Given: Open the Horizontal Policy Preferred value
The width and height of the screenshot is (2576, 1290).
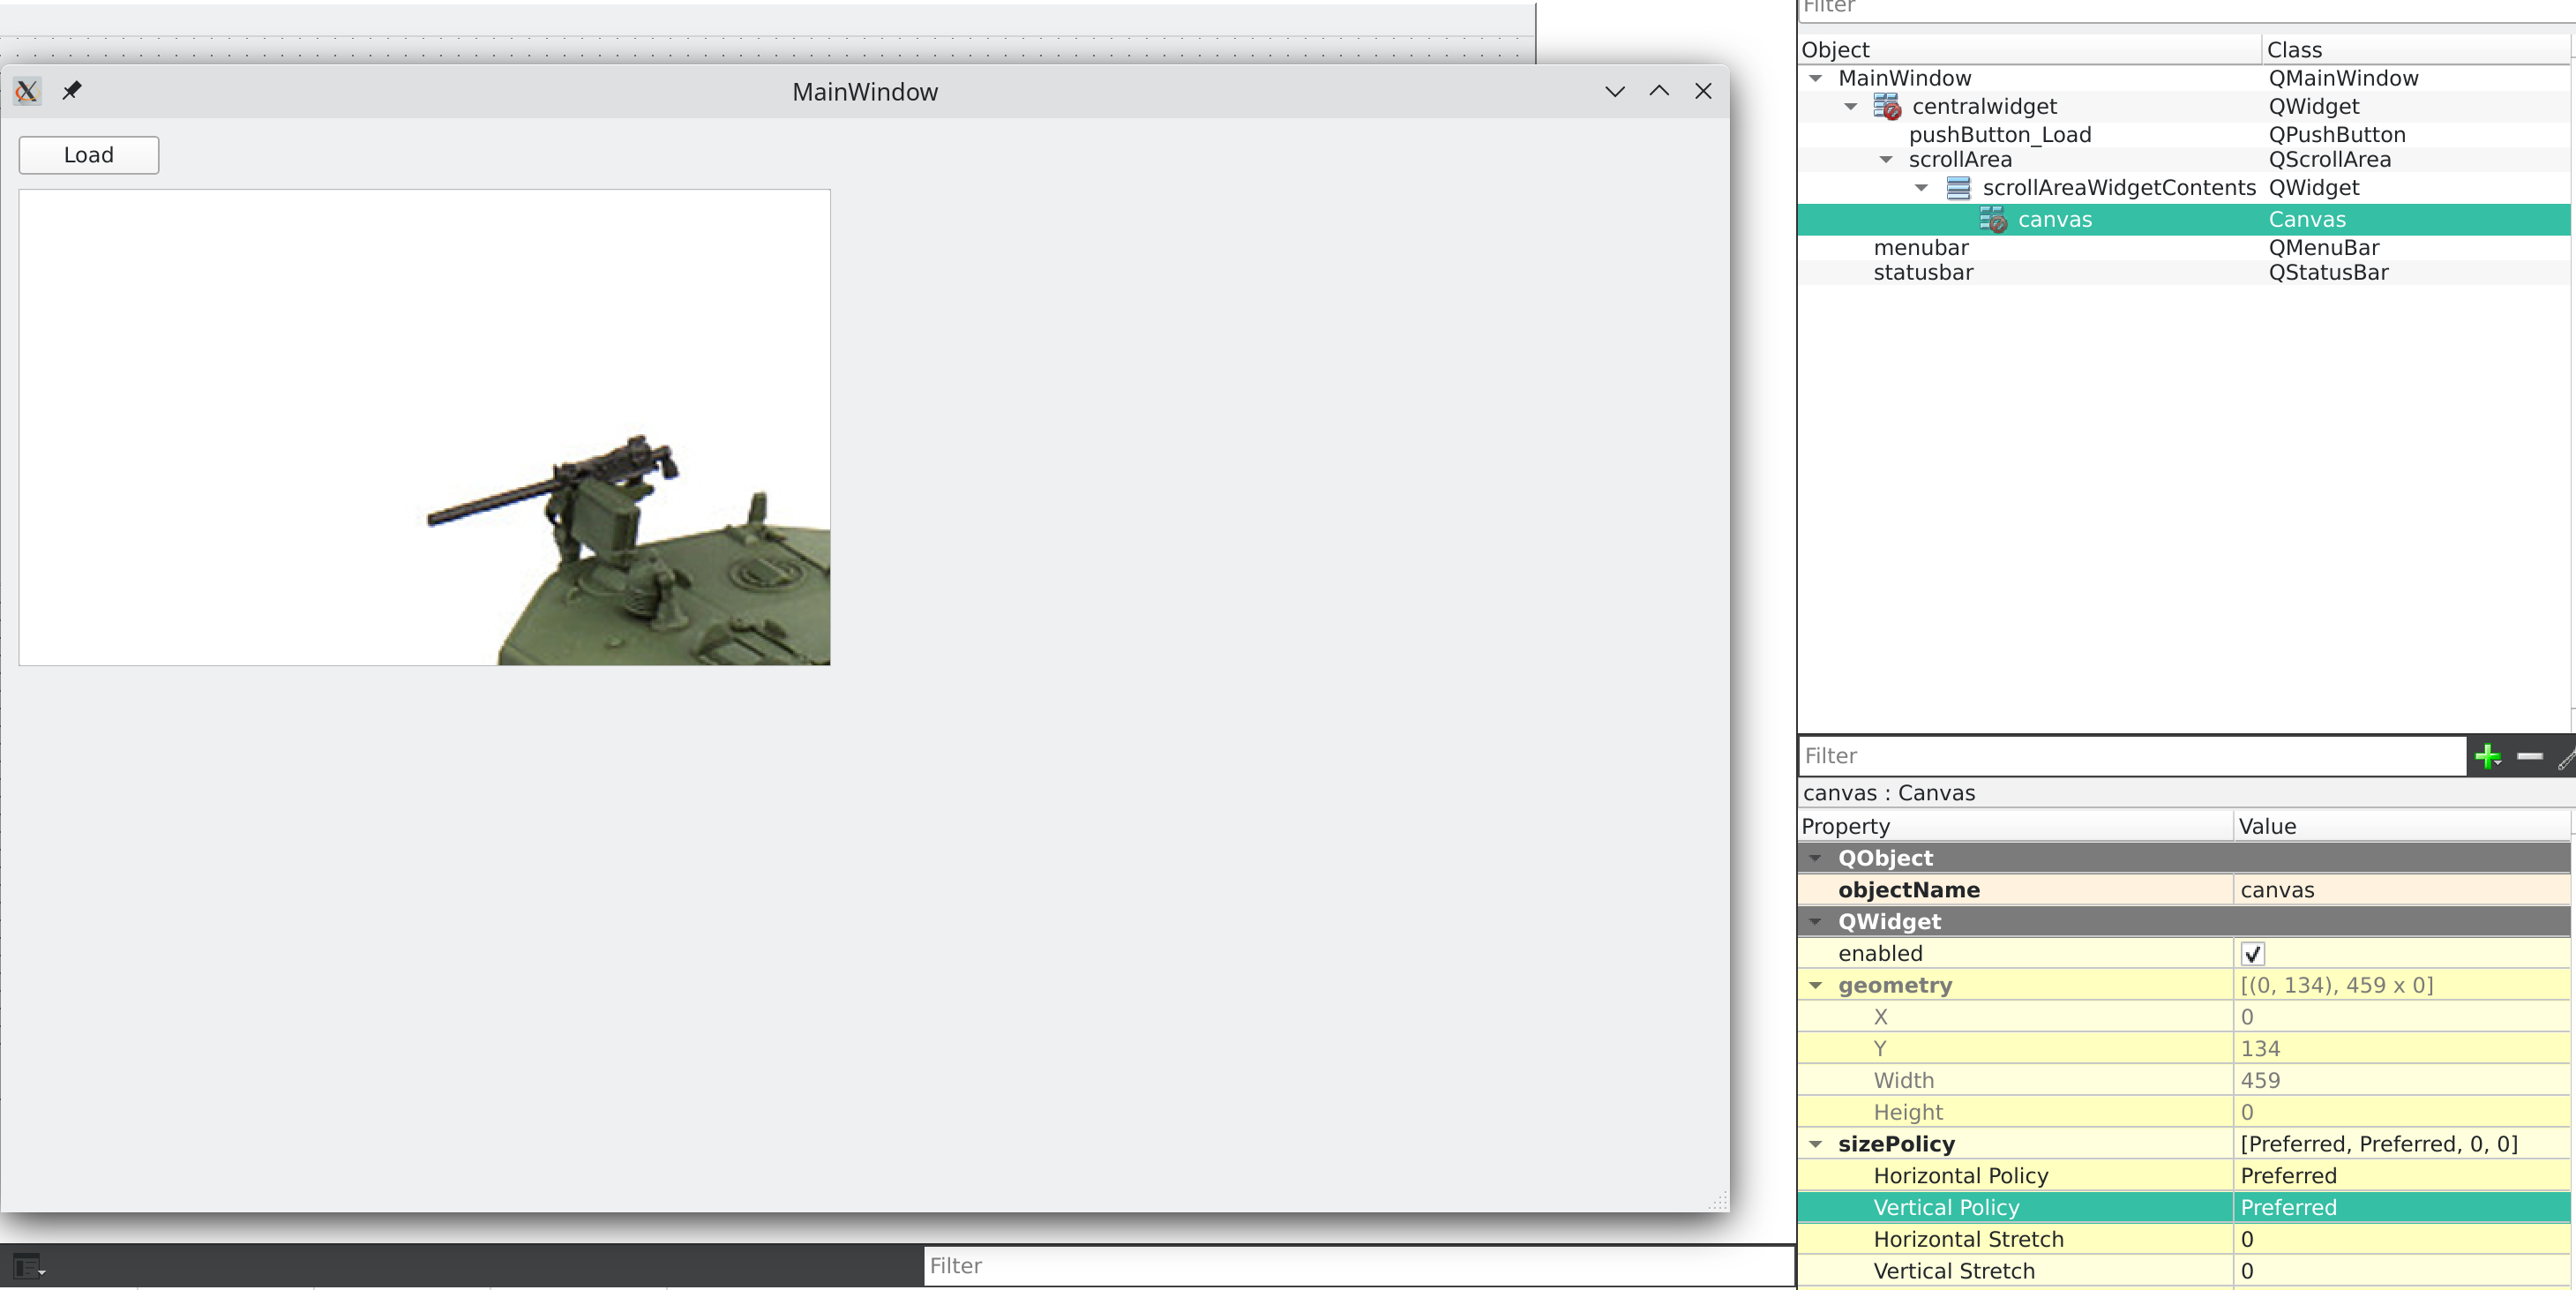Looking at the screenshot, I should click(x=2401, y=1176).
